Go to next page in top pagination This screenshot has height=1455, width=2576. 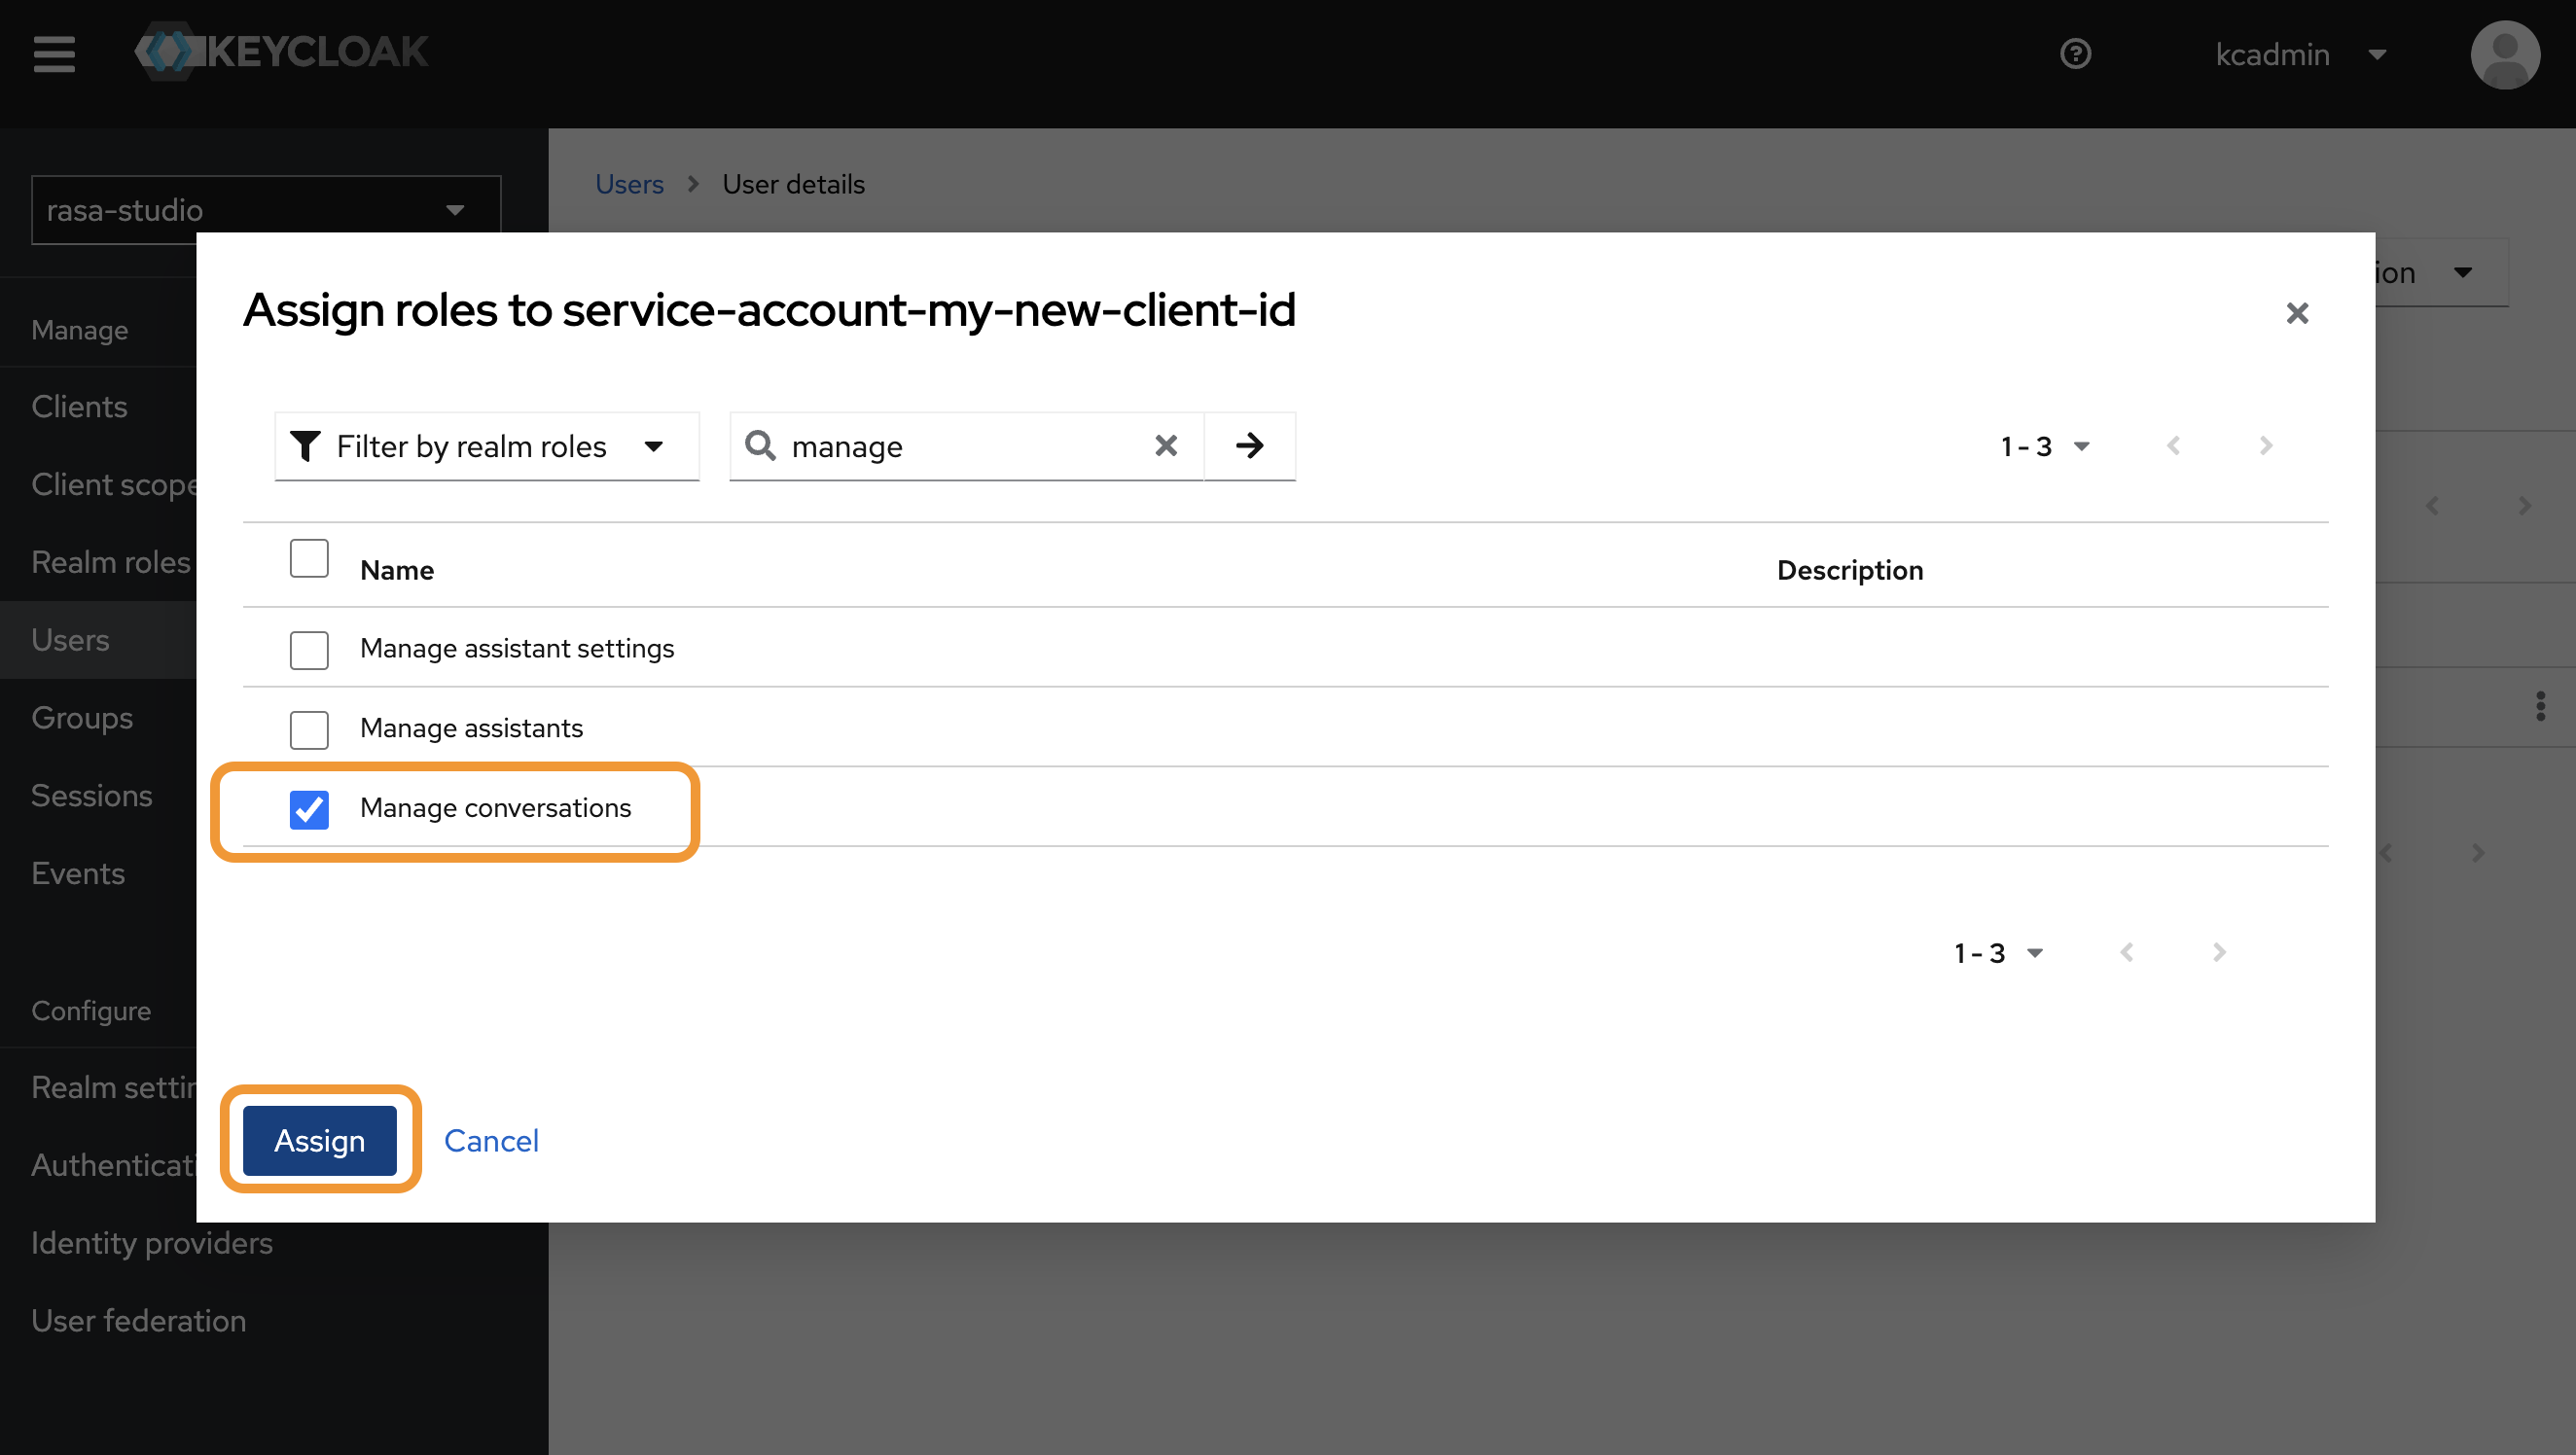(2266, 446)
